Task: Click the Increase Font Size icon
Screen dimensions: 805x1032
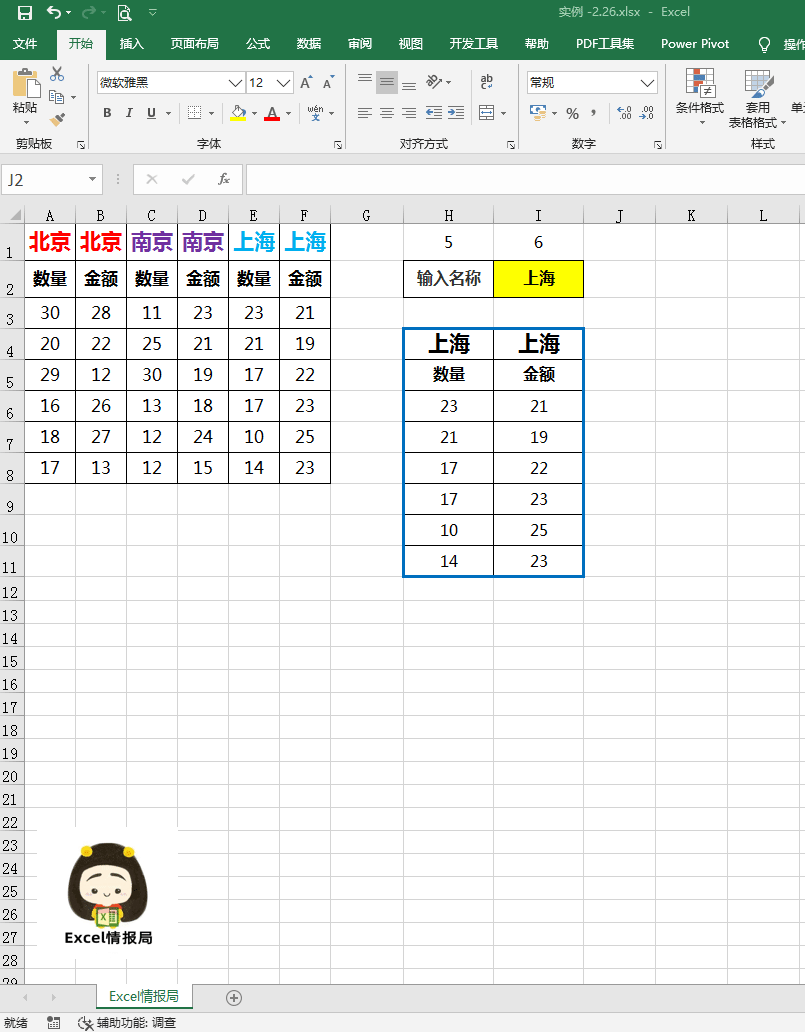Action: pyautogui.click(x=306, y=83)
